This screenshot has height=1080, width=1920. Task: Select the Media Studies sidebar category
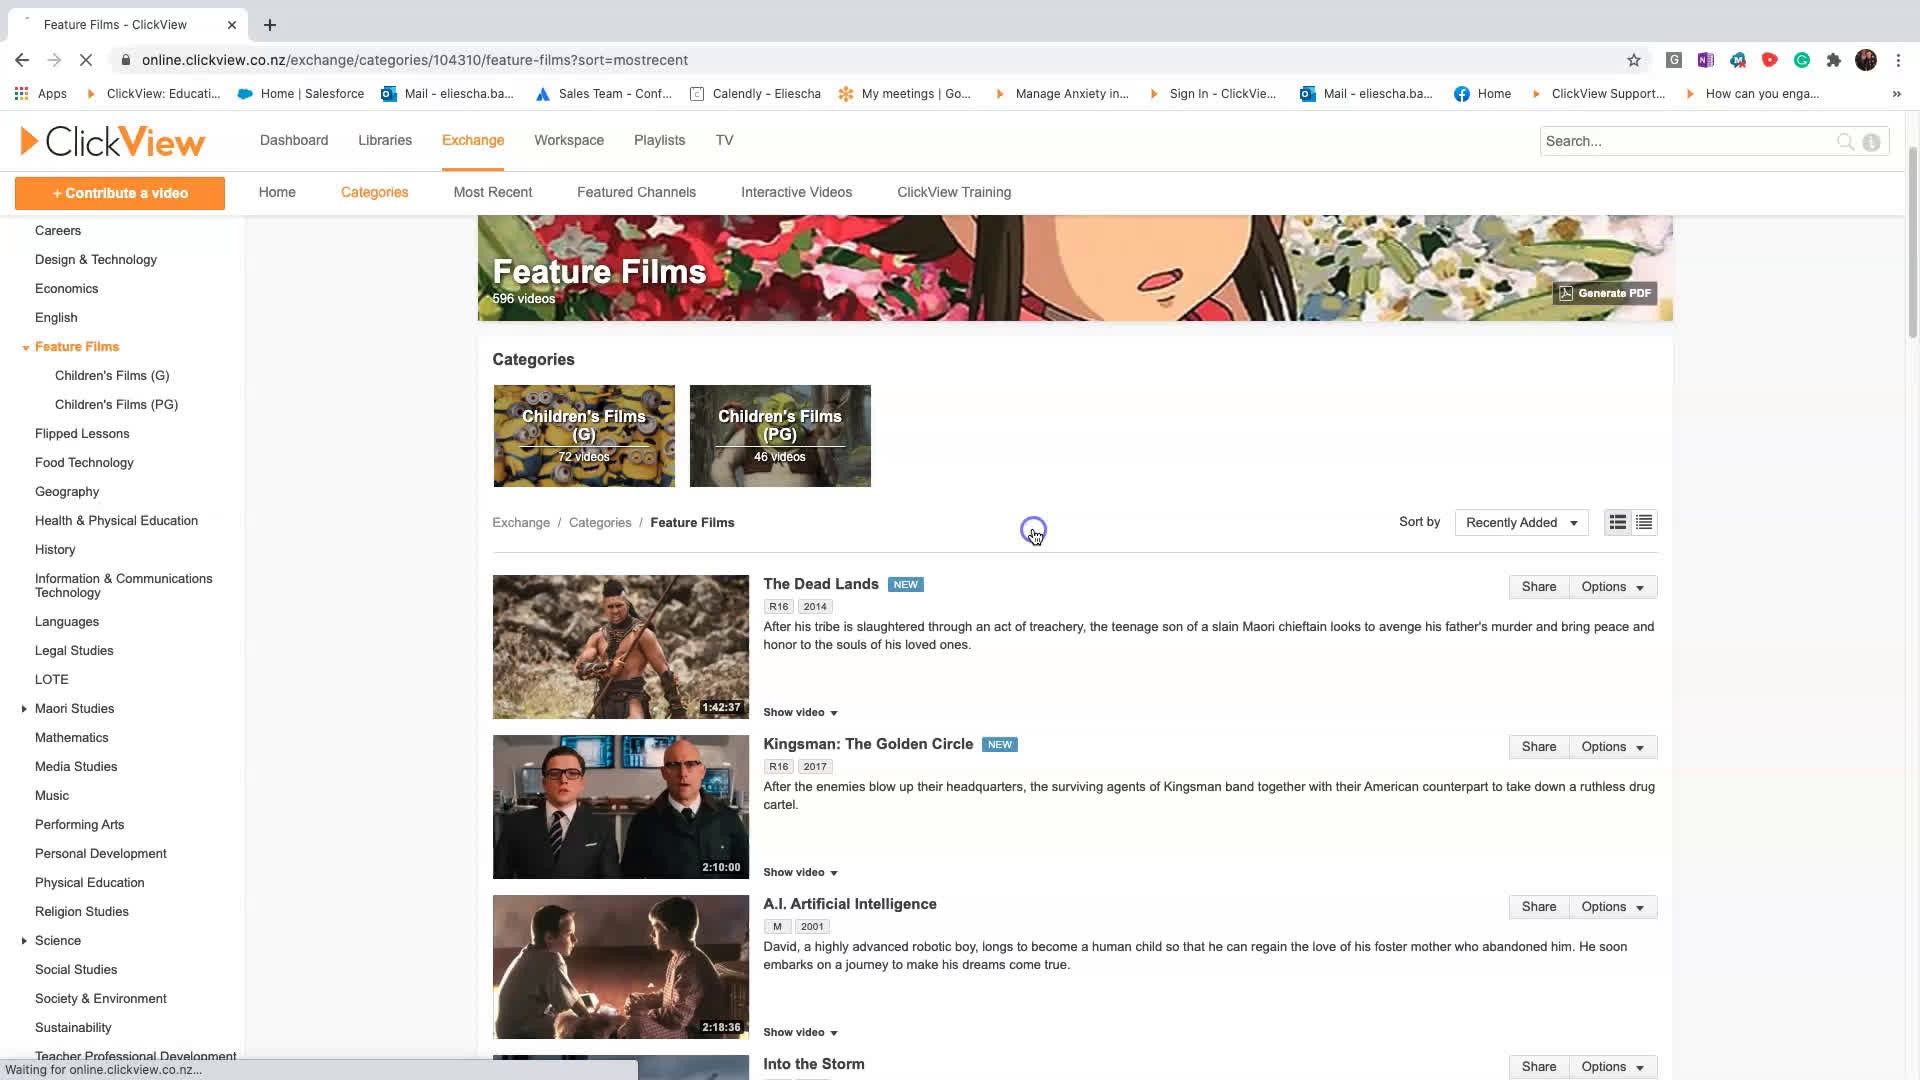76,767
